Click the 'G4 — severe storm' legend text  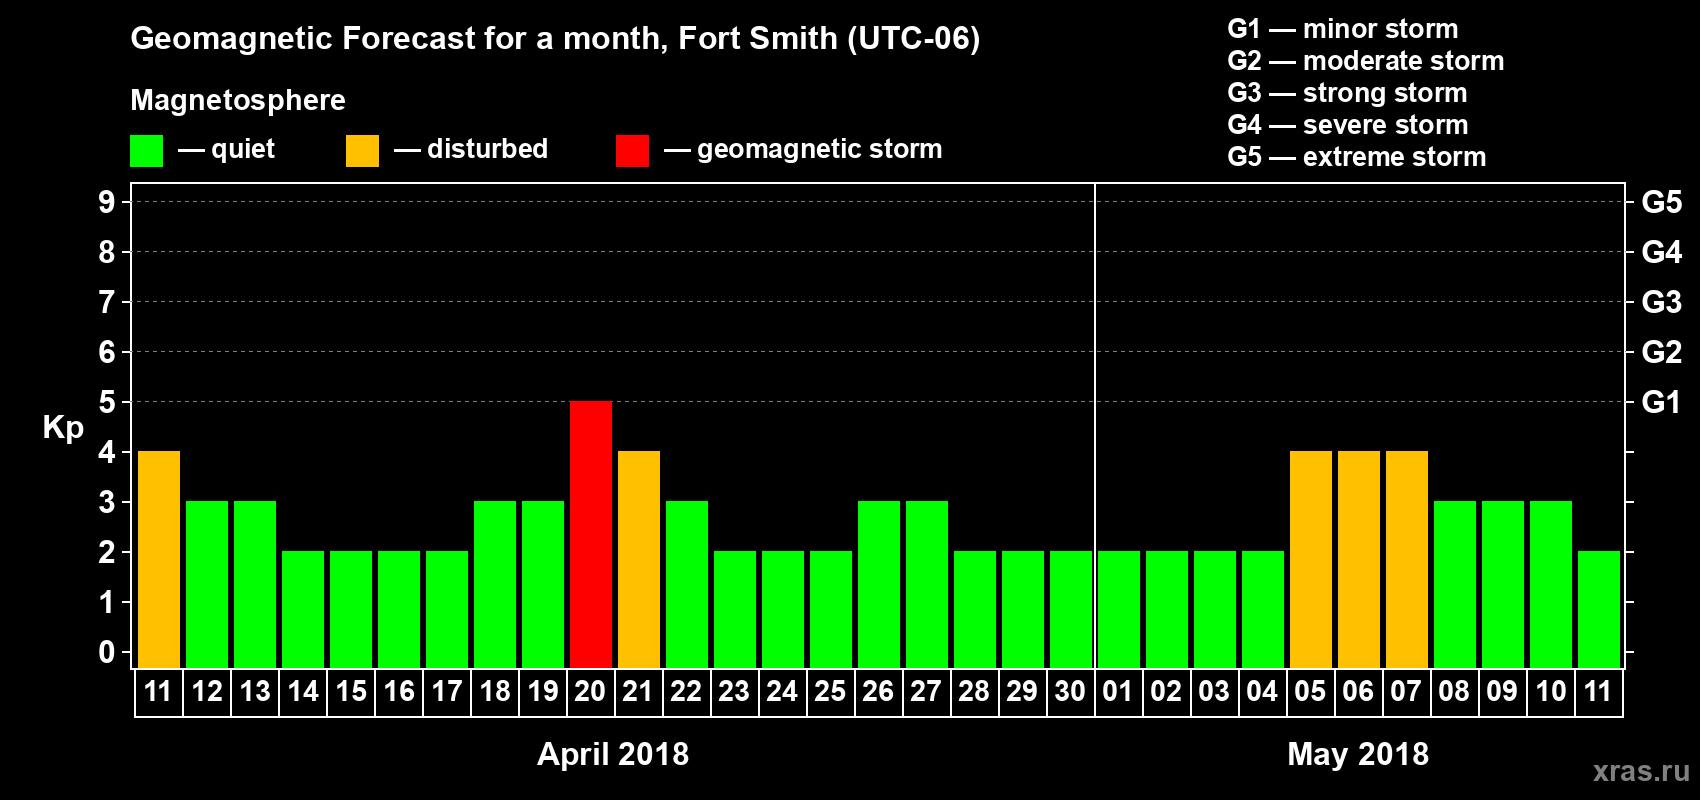1348,125
